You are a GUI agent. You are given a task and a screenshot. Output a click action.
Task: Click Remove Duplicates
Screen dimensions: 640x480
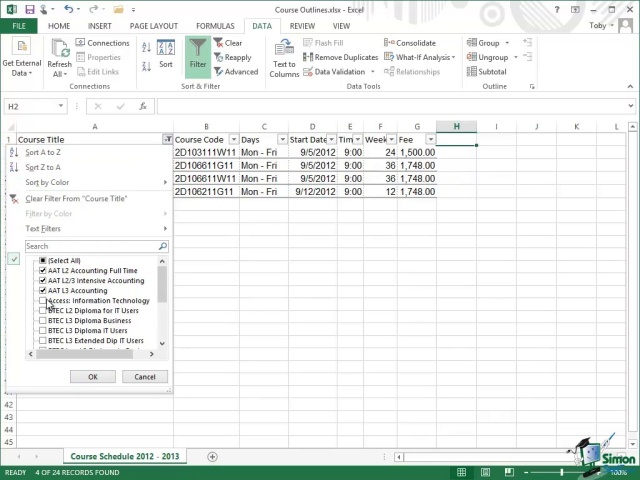340,58
